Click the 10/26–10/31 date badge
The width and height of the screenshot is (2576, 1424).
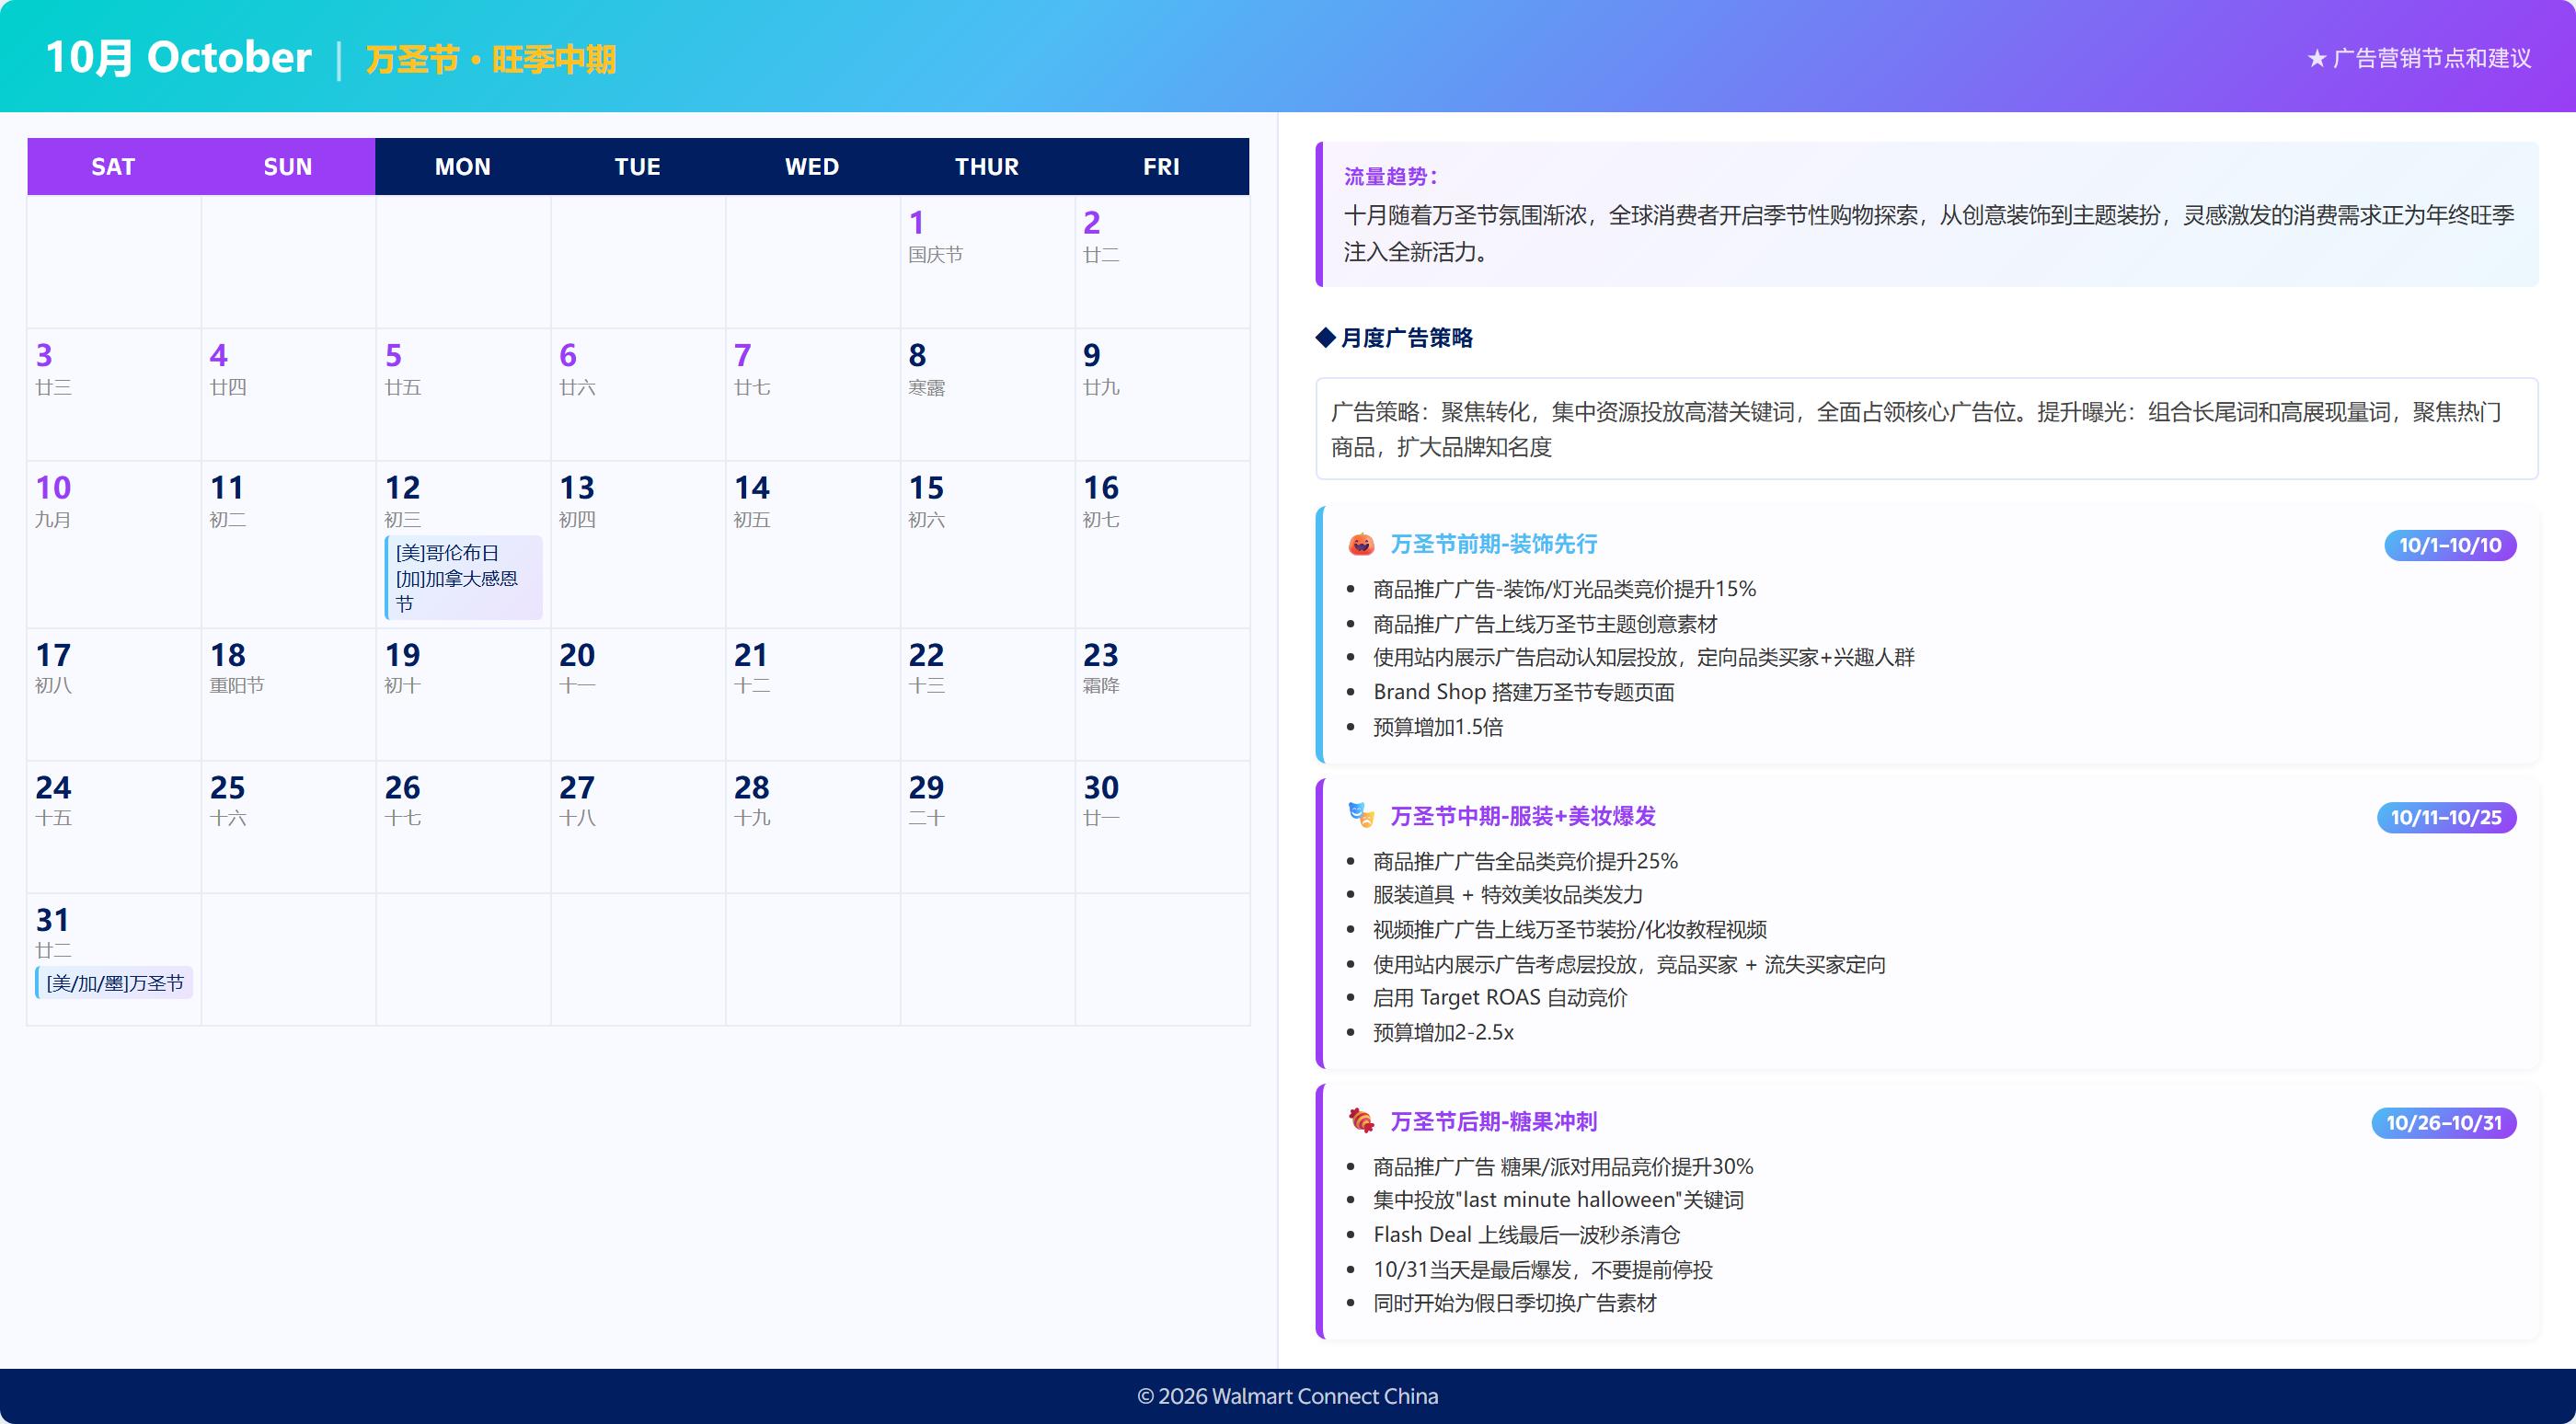click(x=2443, y=1122)
